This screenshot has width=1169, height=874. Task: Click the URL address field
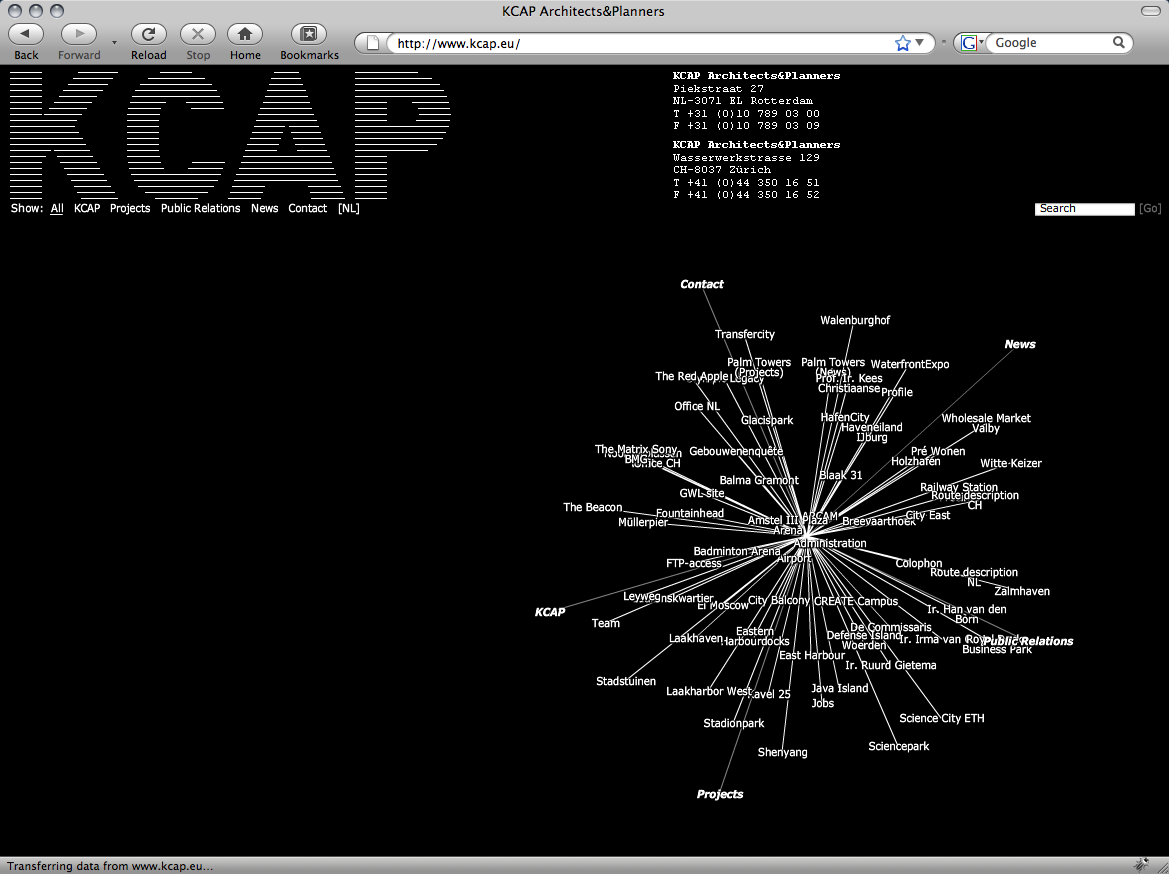click(640, 43)
